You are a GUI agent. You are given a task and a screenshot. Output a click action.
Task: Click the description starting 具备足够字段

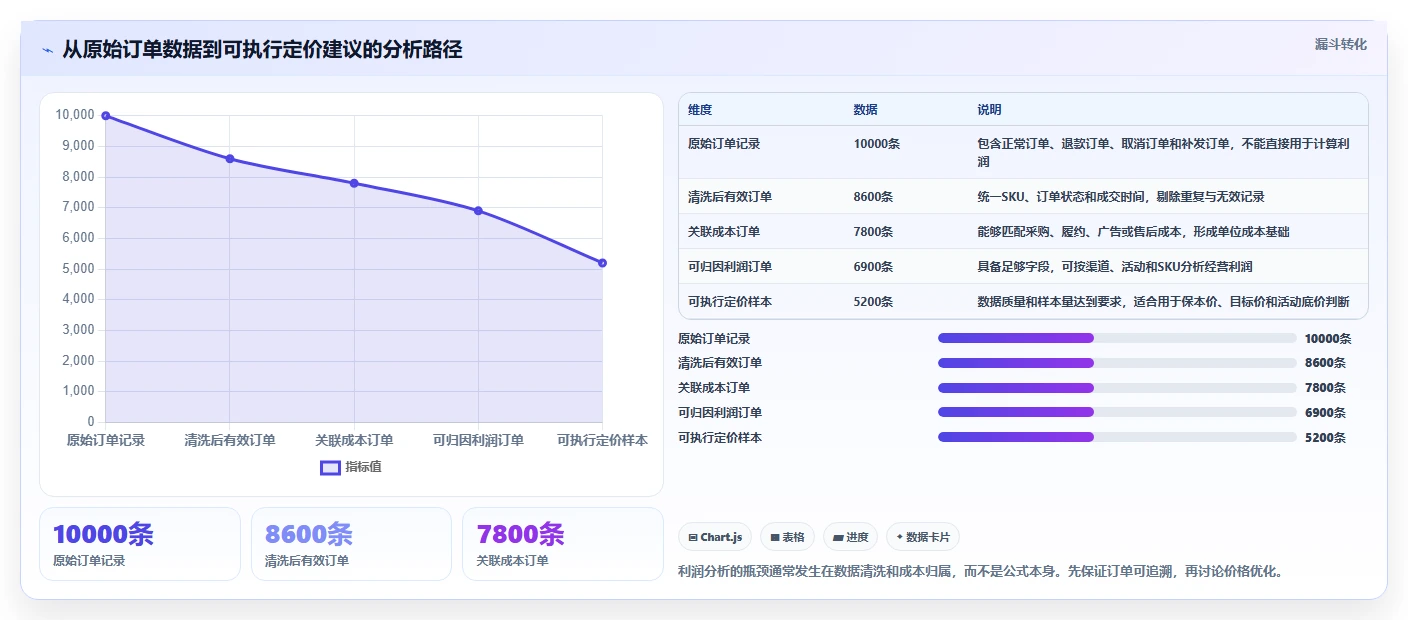1115,267
